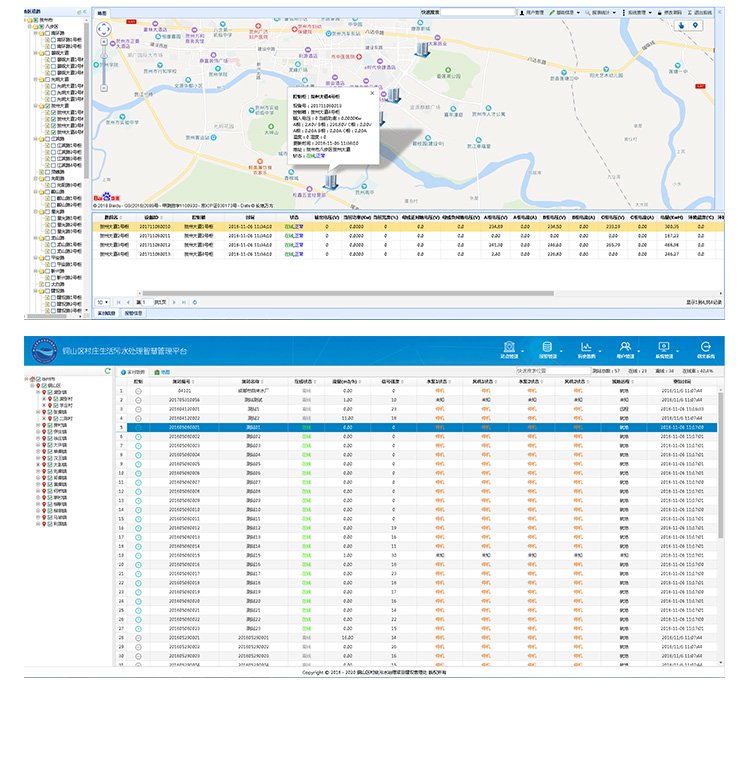The height and width of the screenshot is (760, 750).
Task: Select grid row with device ID 201711060011
Action: (x=408, y=236)
